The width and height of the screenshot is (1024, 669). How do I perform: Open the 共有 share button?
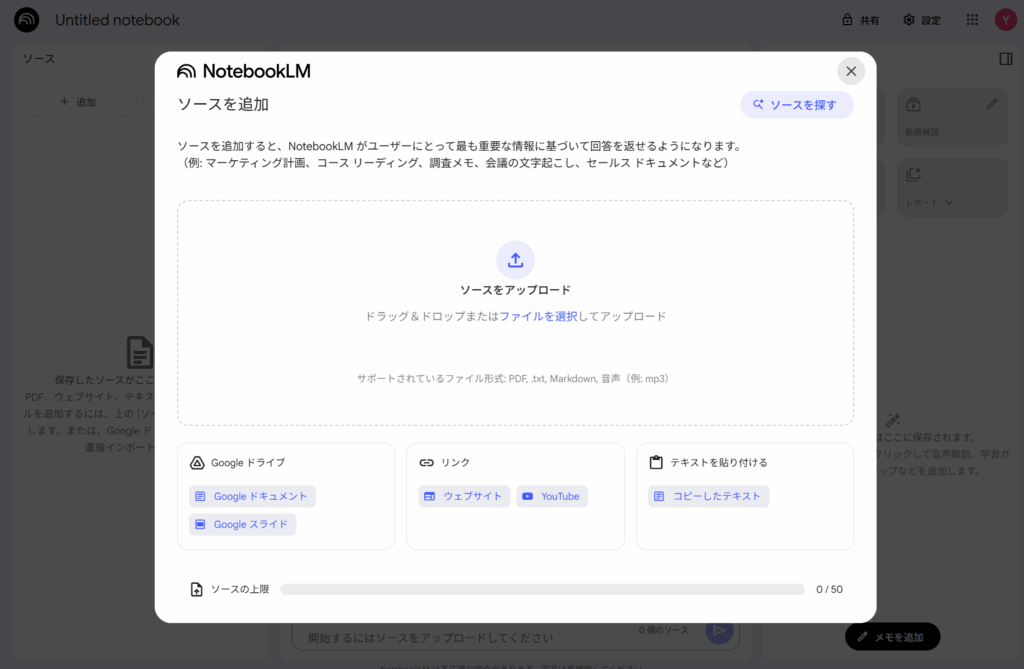click(x=861, y=20)
